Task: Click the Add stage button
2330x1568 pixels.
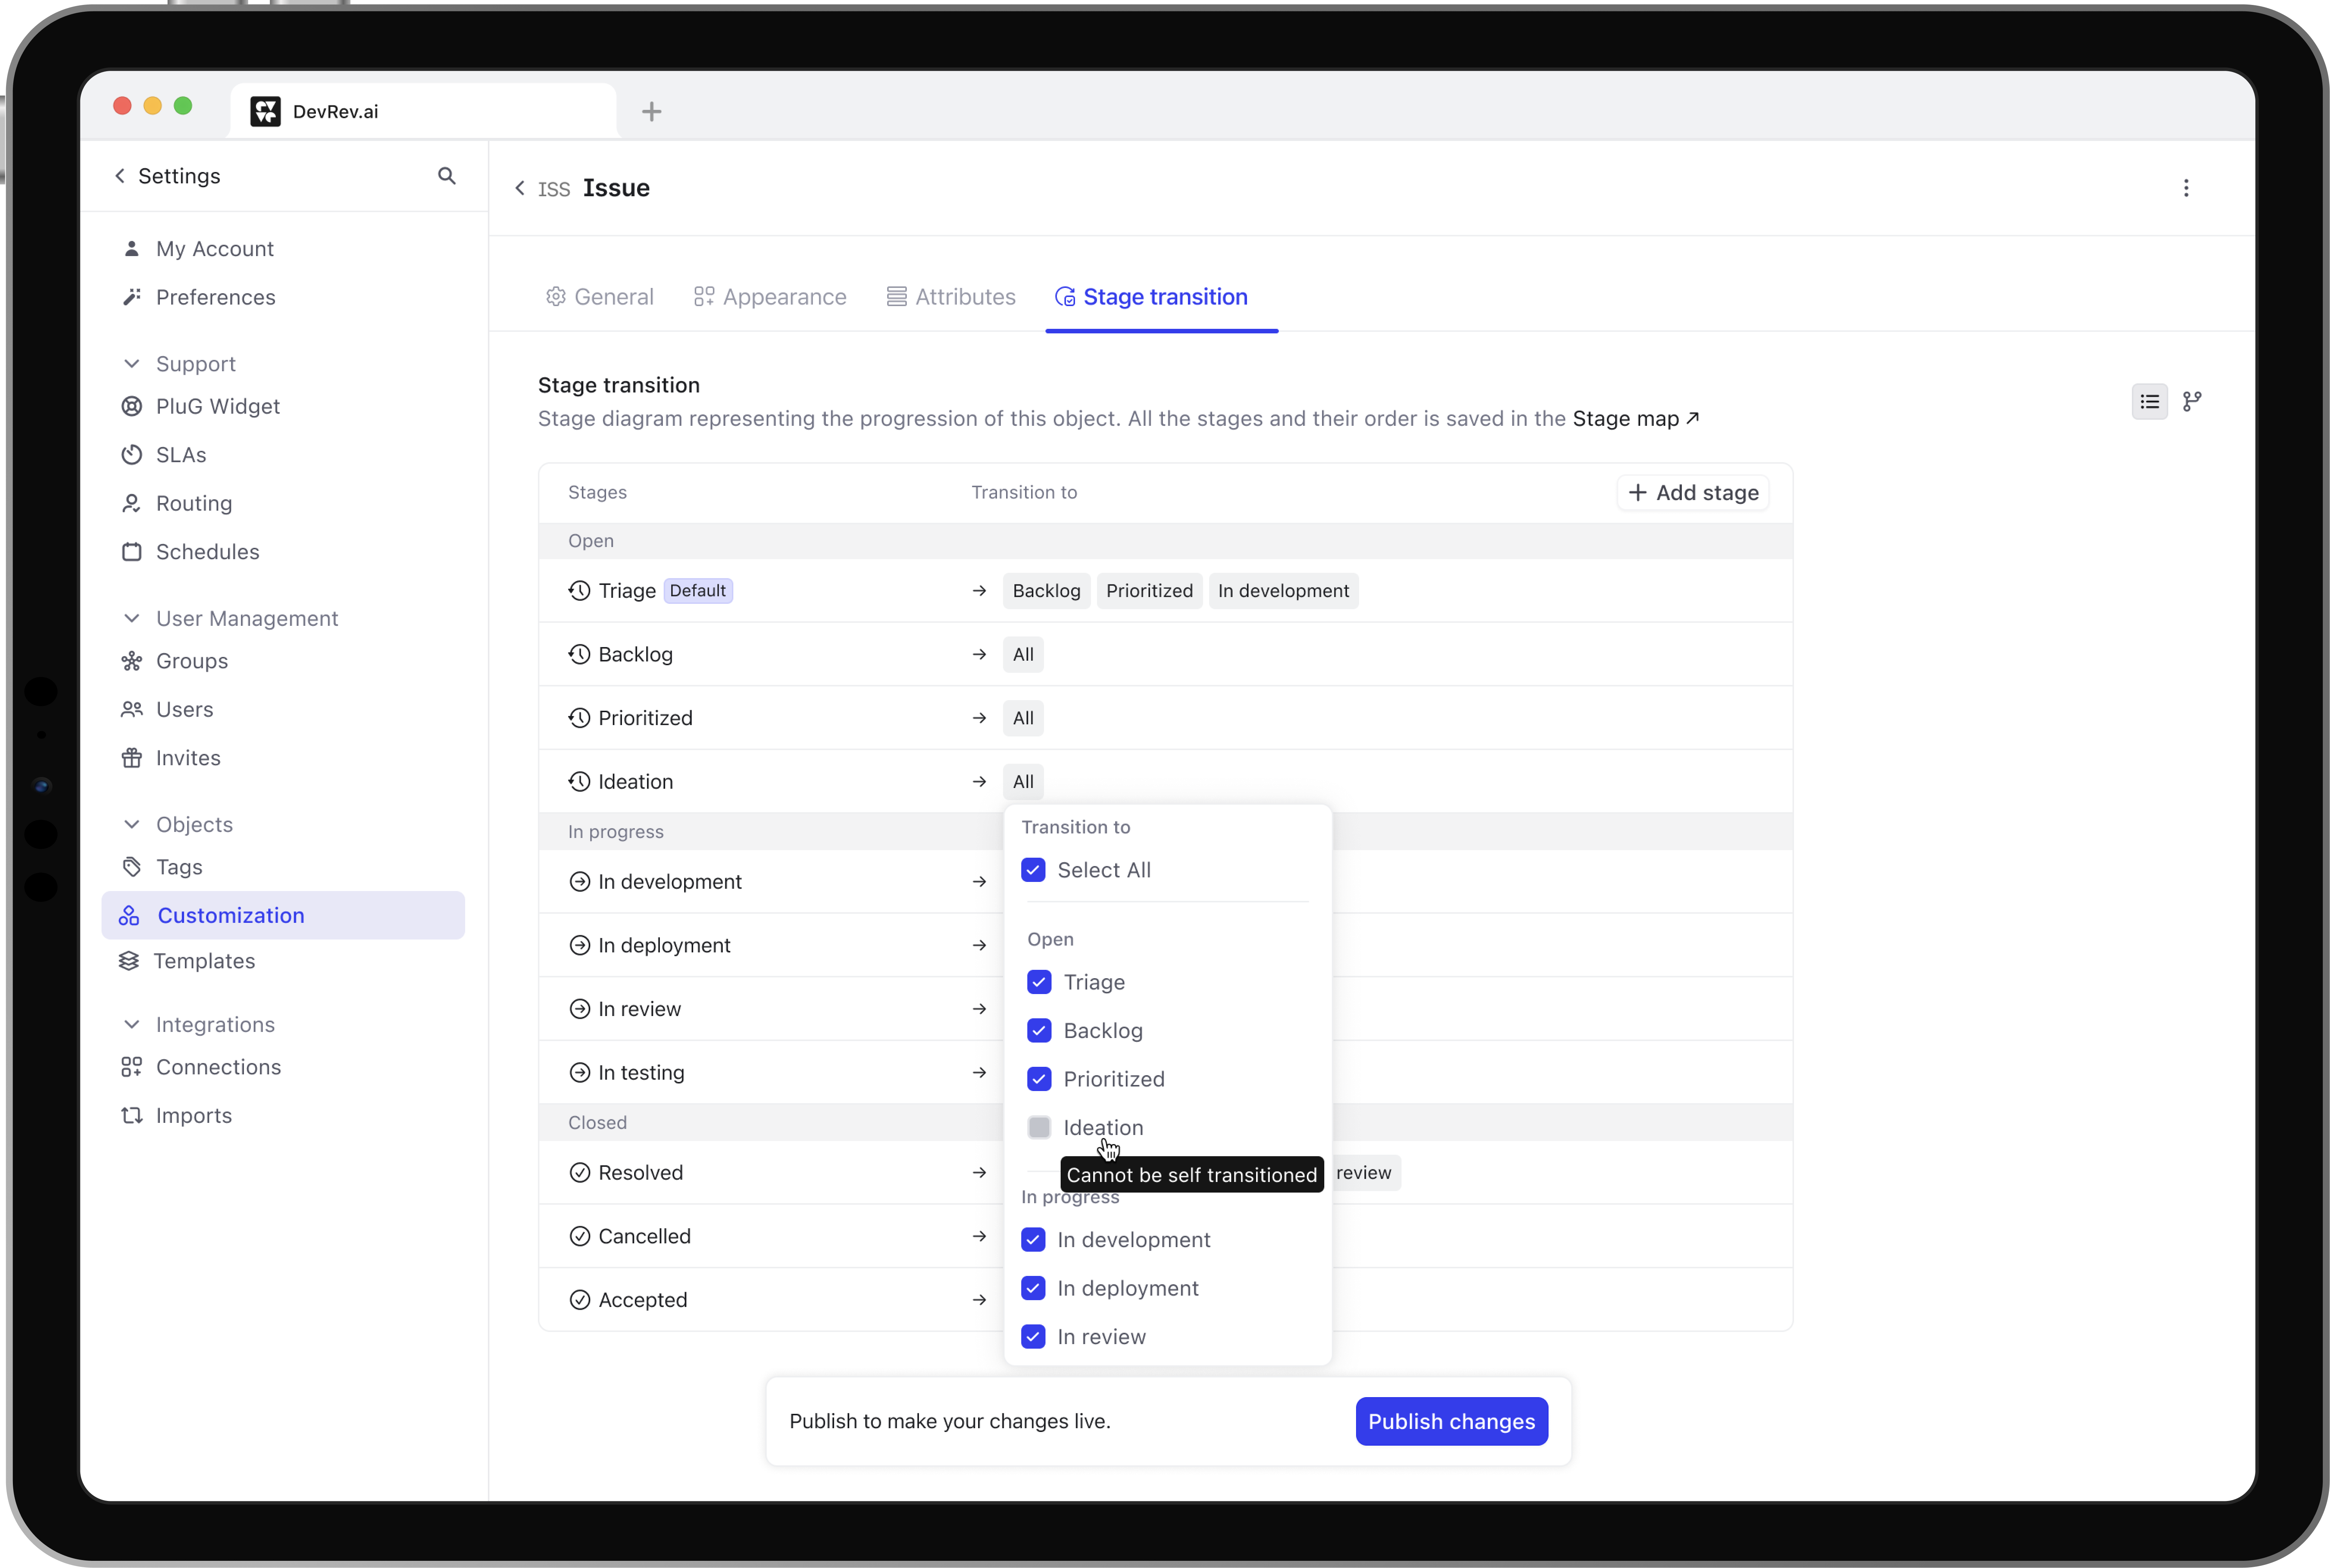Action: click(x=1692, y=492)
